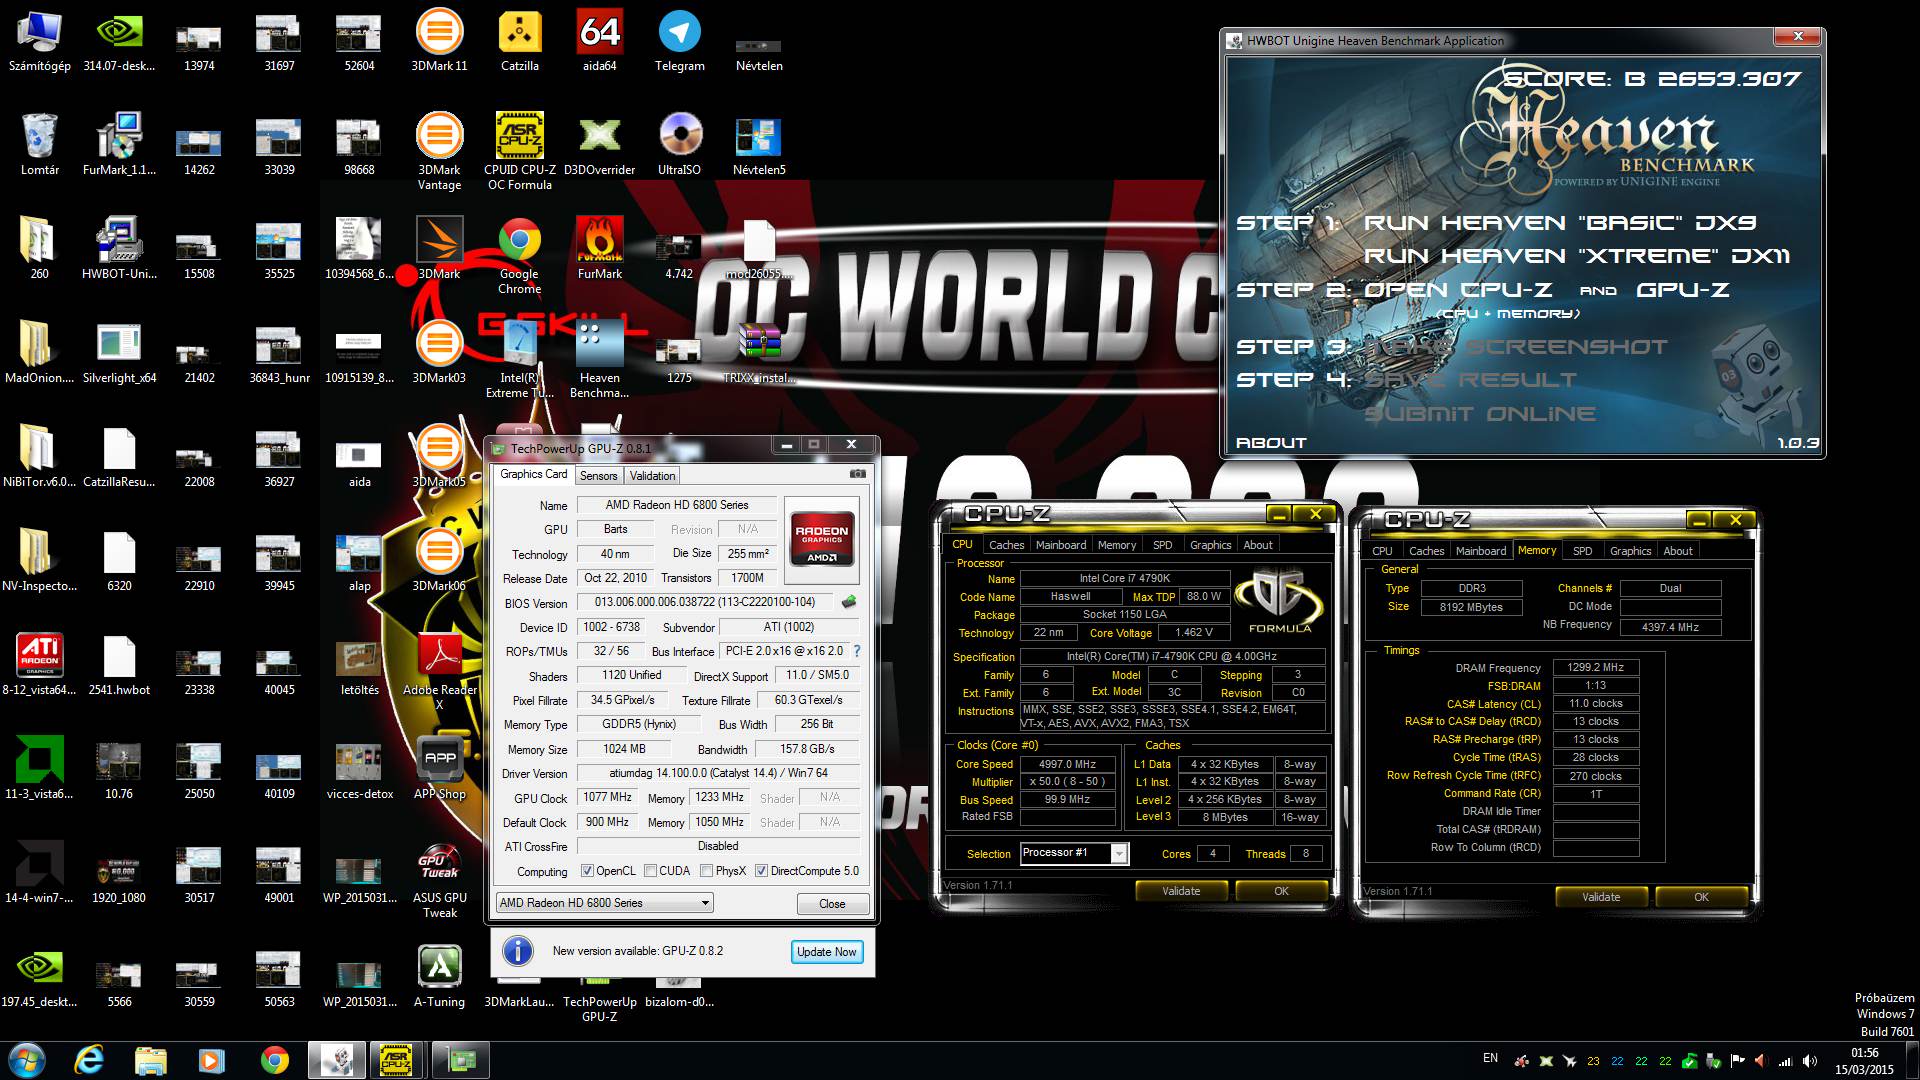The image size is (1920, 1080).
Task: Open the Caches tab in left CPU-Z
Action: coord(1006,545)
